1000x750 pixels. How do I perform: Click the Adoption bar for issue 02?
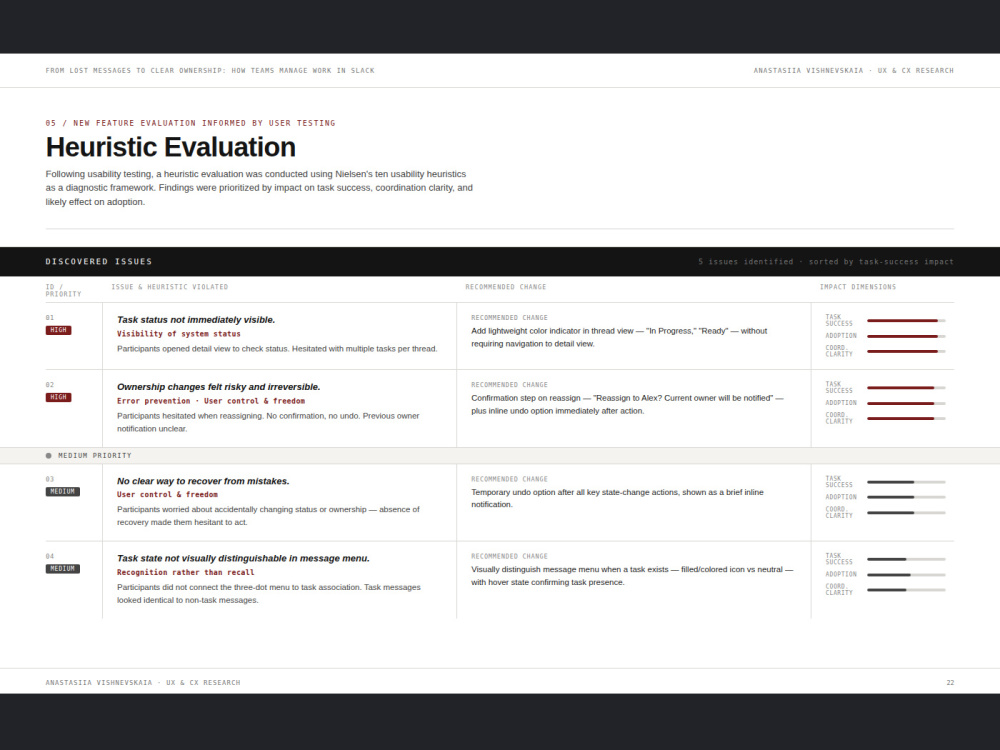pos(906,403)
